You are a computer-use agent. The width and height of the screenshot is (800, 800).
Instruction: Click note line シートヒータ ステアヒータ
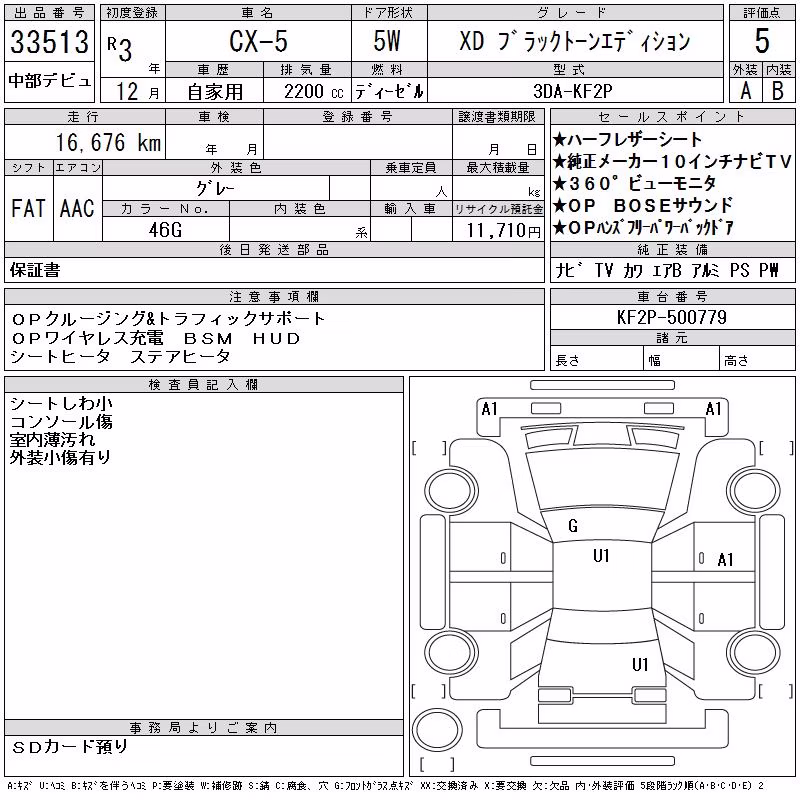pyautogui.click(x=120, y=357)
